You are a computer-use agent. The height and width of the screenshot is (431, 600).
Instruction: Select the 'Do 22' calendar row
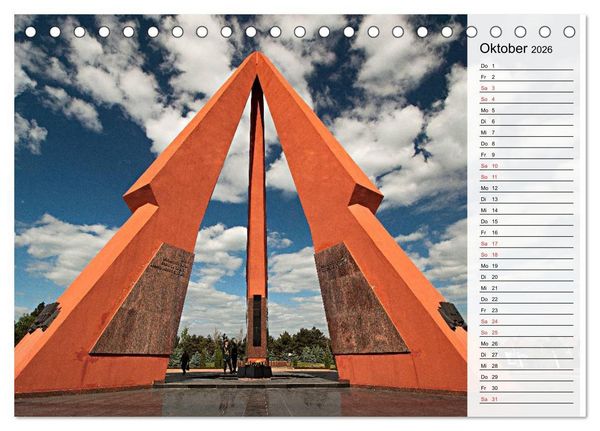pos(527,299)
